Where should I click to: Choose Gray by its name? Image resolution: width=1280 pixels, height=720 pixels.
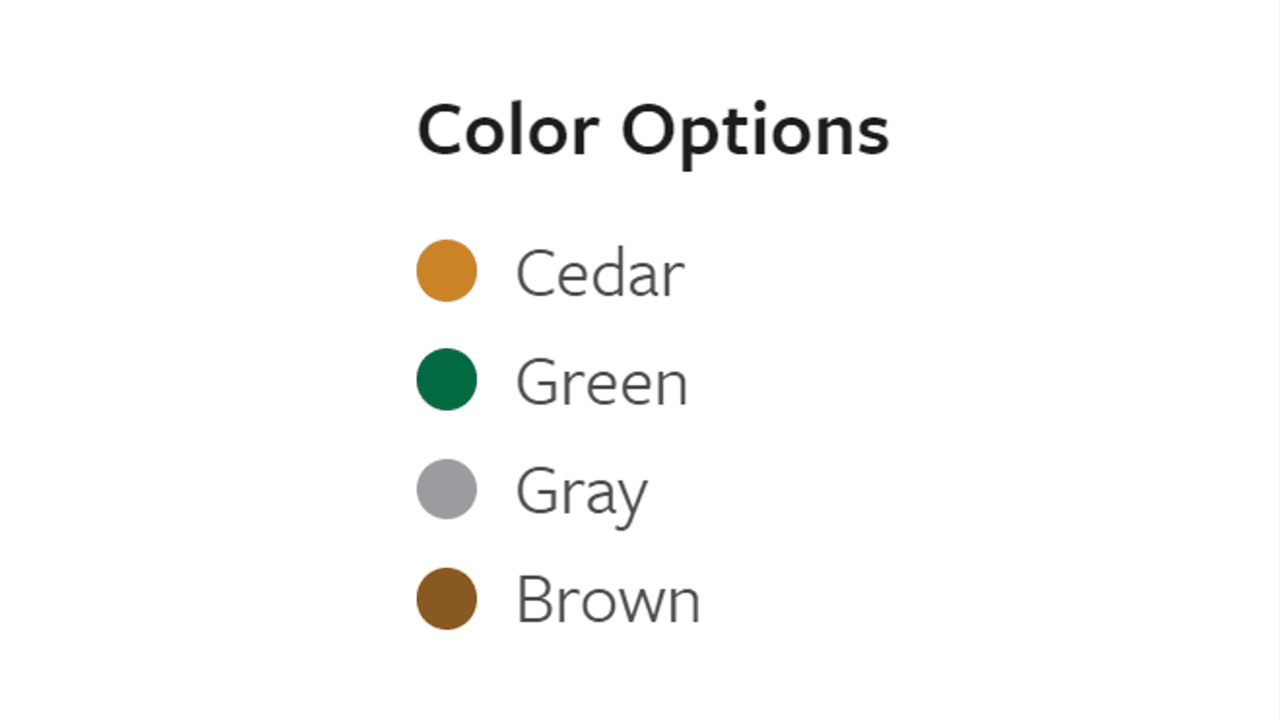[582, 492]
